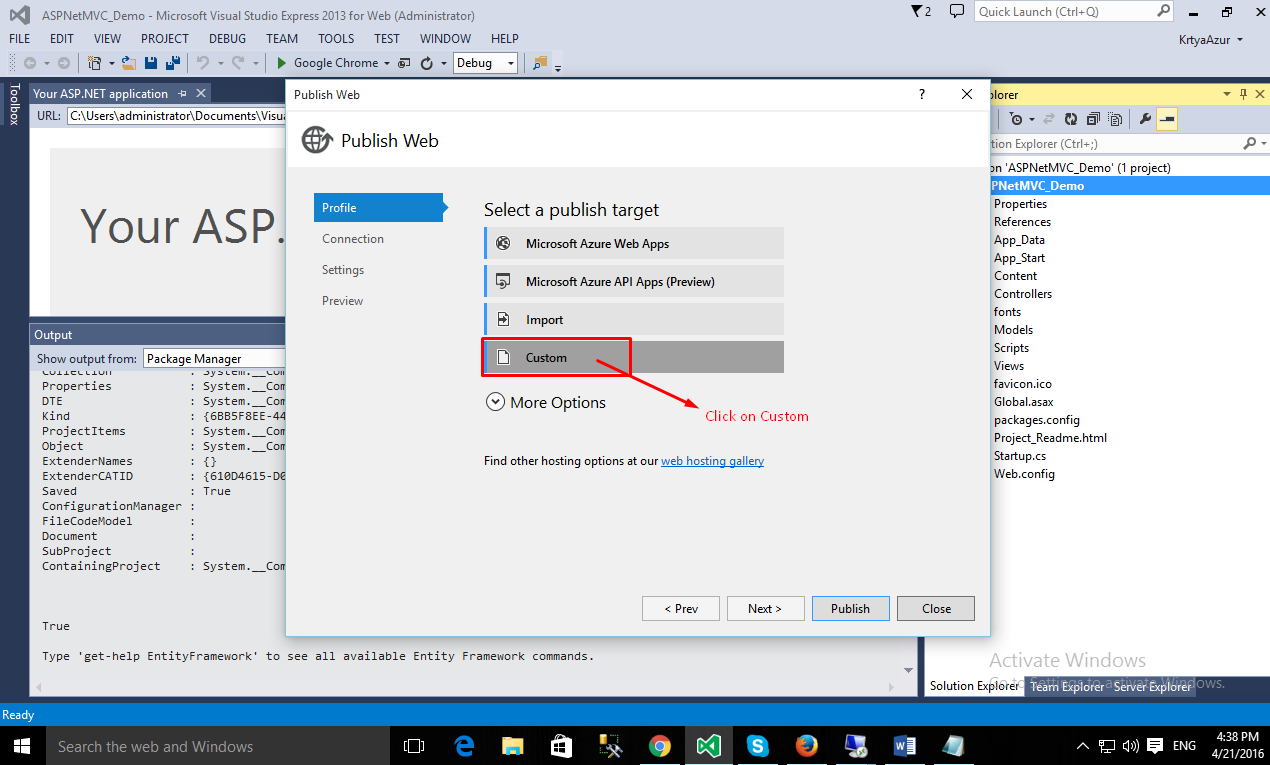Open Google Chrome from the taskbar
1270x765 pixels.
[660, 746]
